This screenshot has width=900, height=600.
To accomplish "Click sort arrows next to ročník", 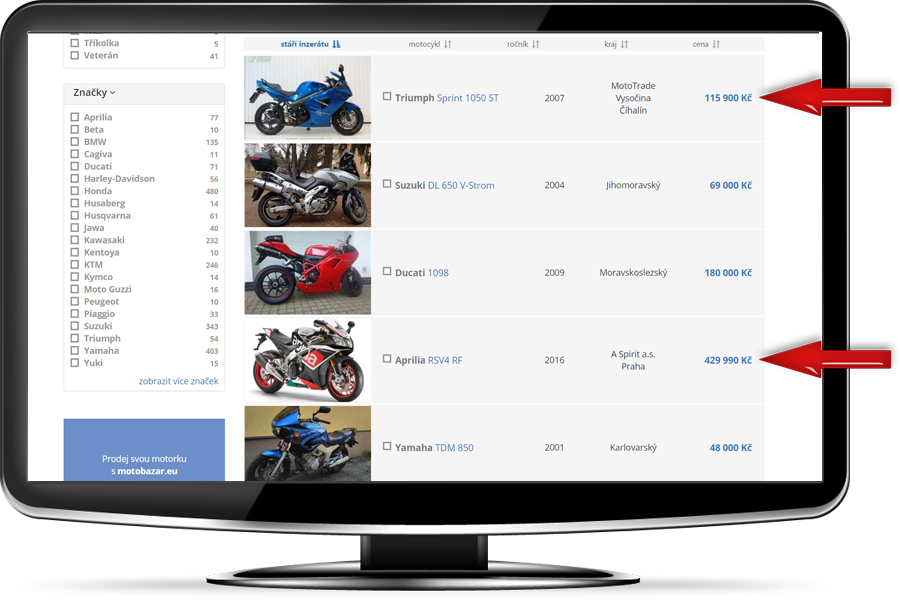I will tap(536, 44).
